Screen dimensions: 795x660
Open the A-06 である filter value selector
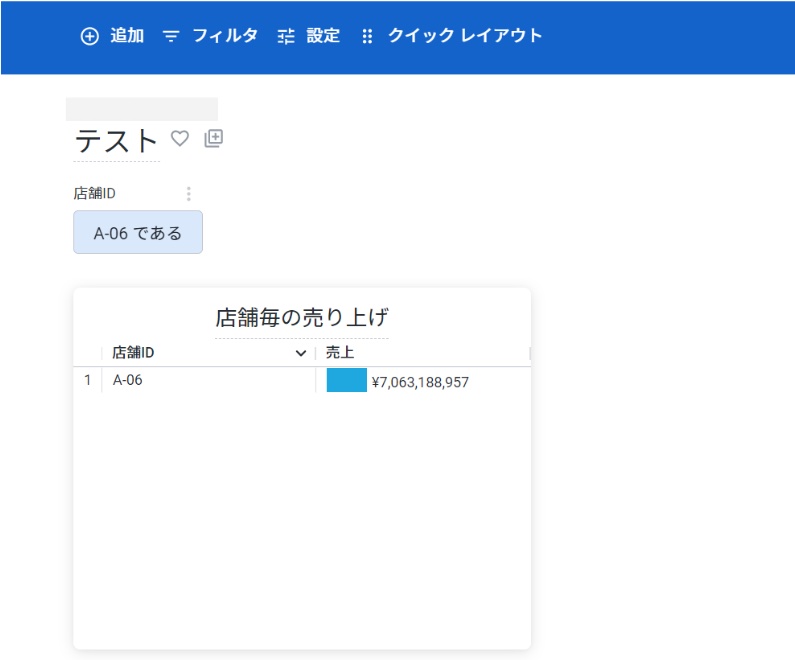pyautogui.click(x=138, y=233)
